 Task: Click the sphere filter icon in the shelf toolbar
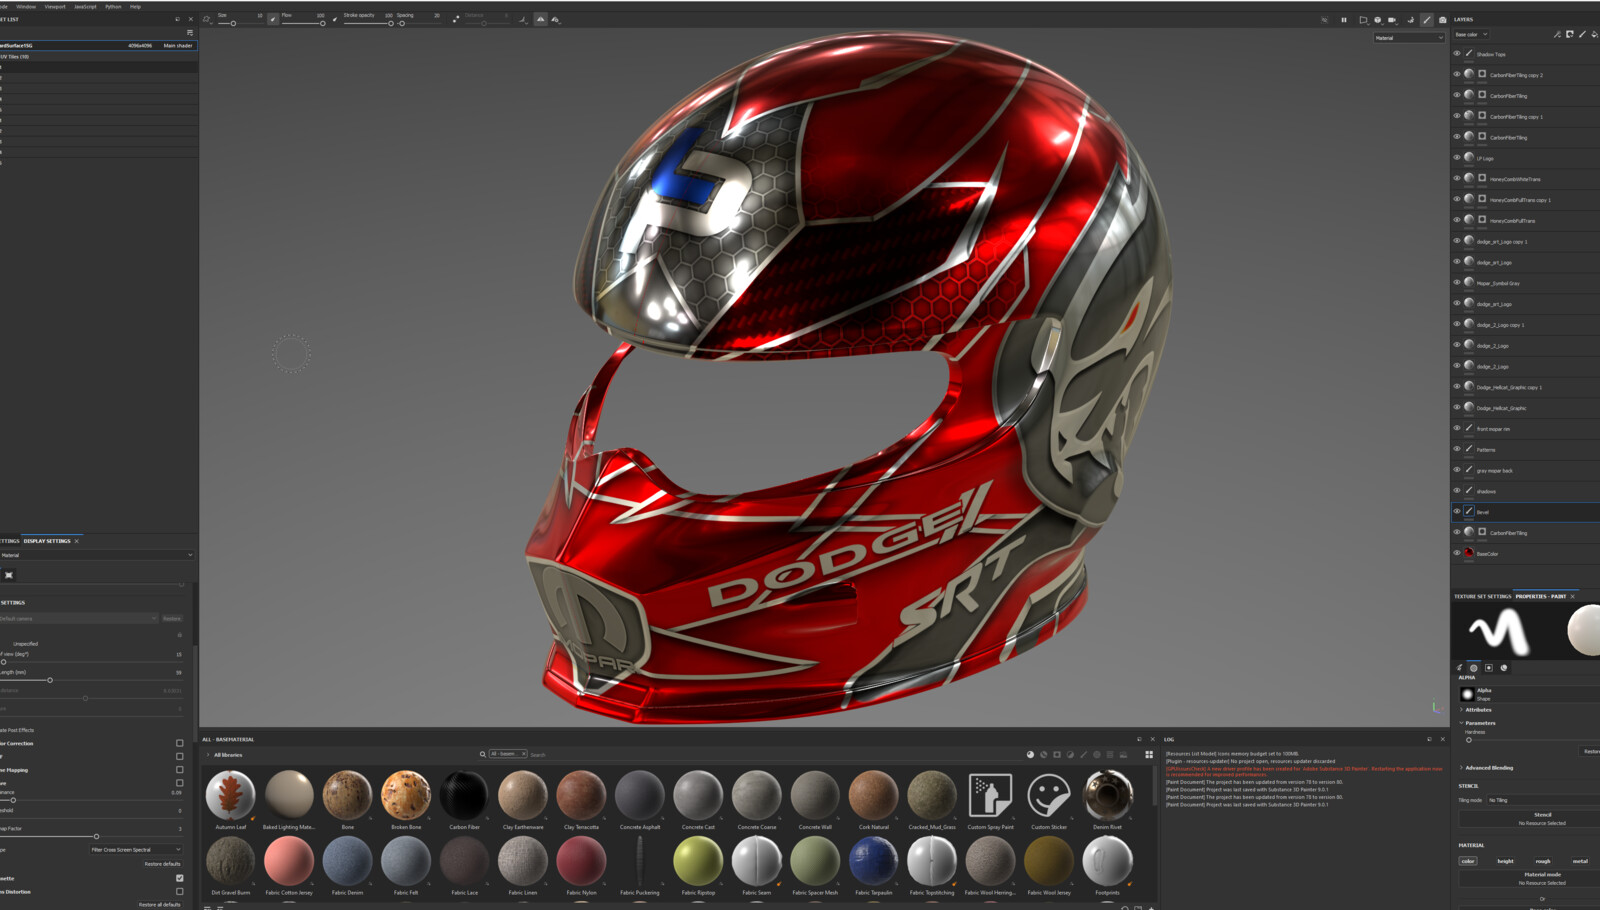point(1030,755)
